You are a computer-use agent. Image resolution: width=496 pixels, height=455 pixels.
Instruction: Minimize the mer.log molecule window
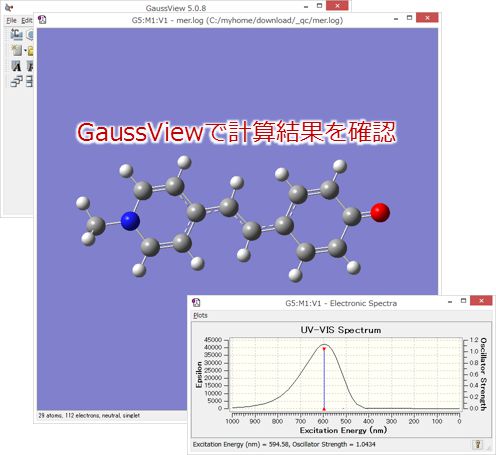pyautogui.click(x=396, y=19)
